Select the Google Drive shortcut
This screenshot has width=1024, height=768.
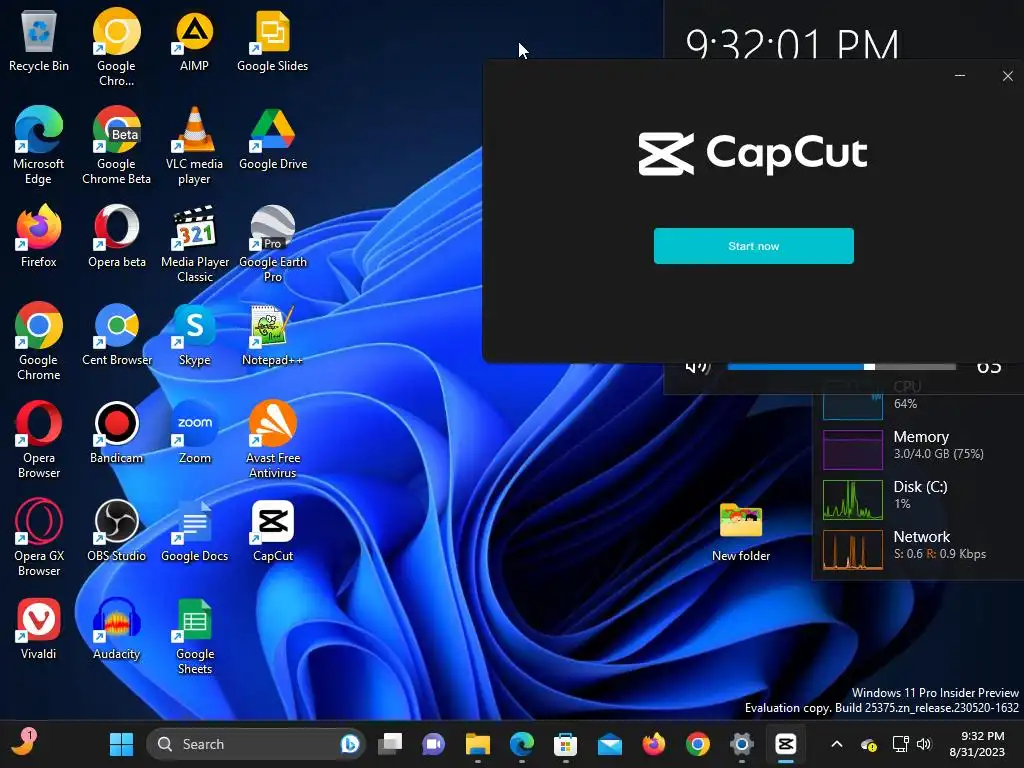coord(272,138)
